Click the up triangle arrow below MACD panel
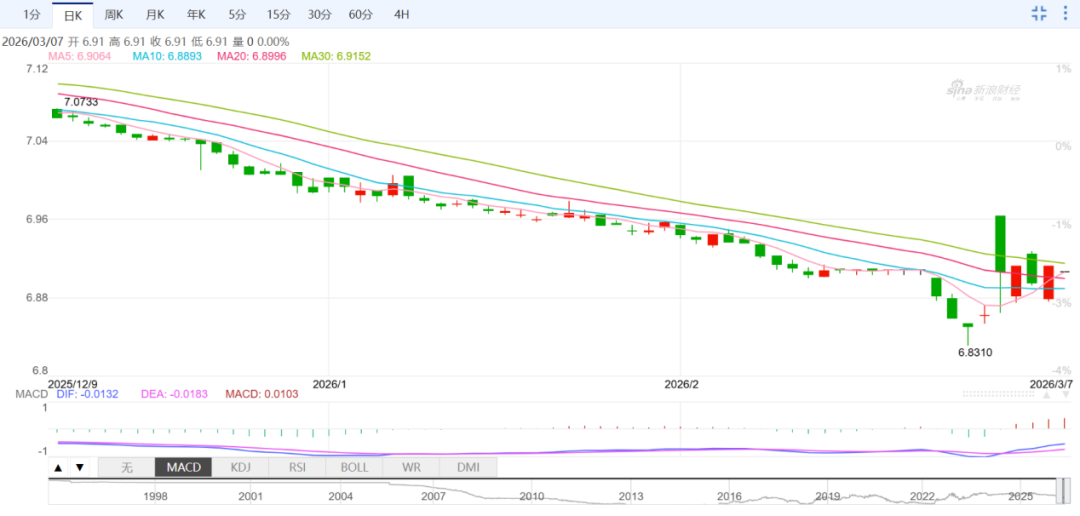This screenshot has width=1080, height=516. point(58,467)
